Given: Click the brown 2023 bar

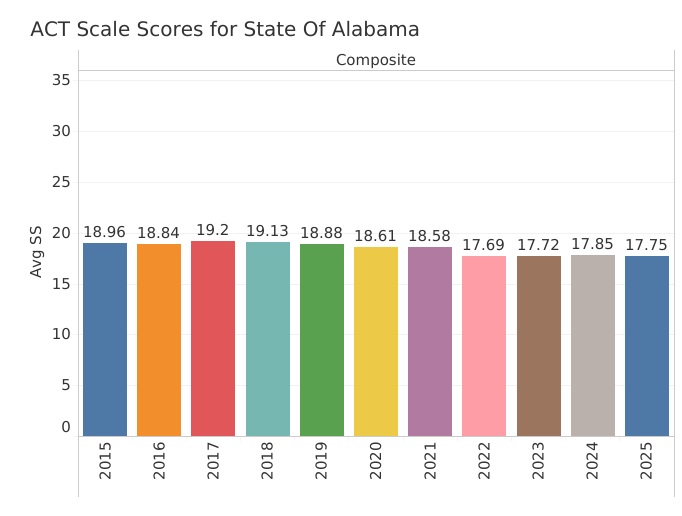Looking at the screenshot, I should 538,346.
